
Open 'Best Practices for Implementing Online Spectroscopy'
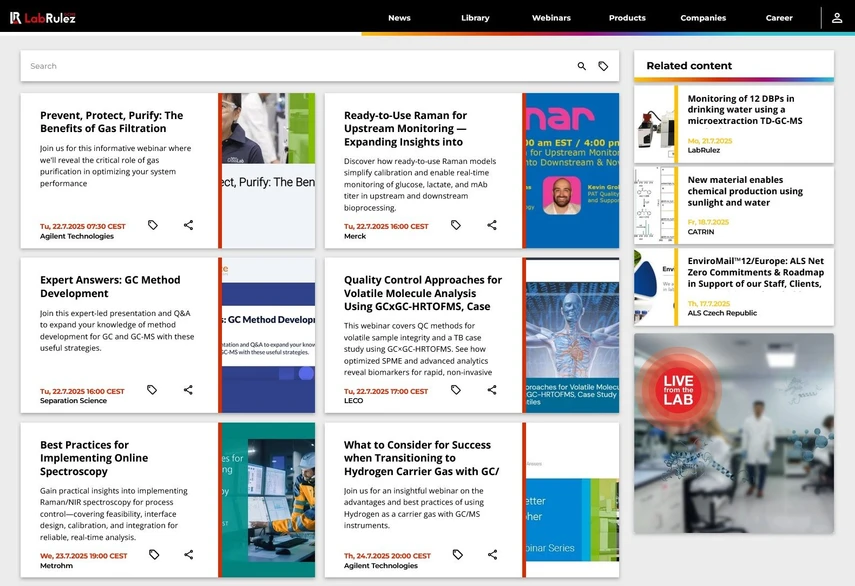click(94, 458)
